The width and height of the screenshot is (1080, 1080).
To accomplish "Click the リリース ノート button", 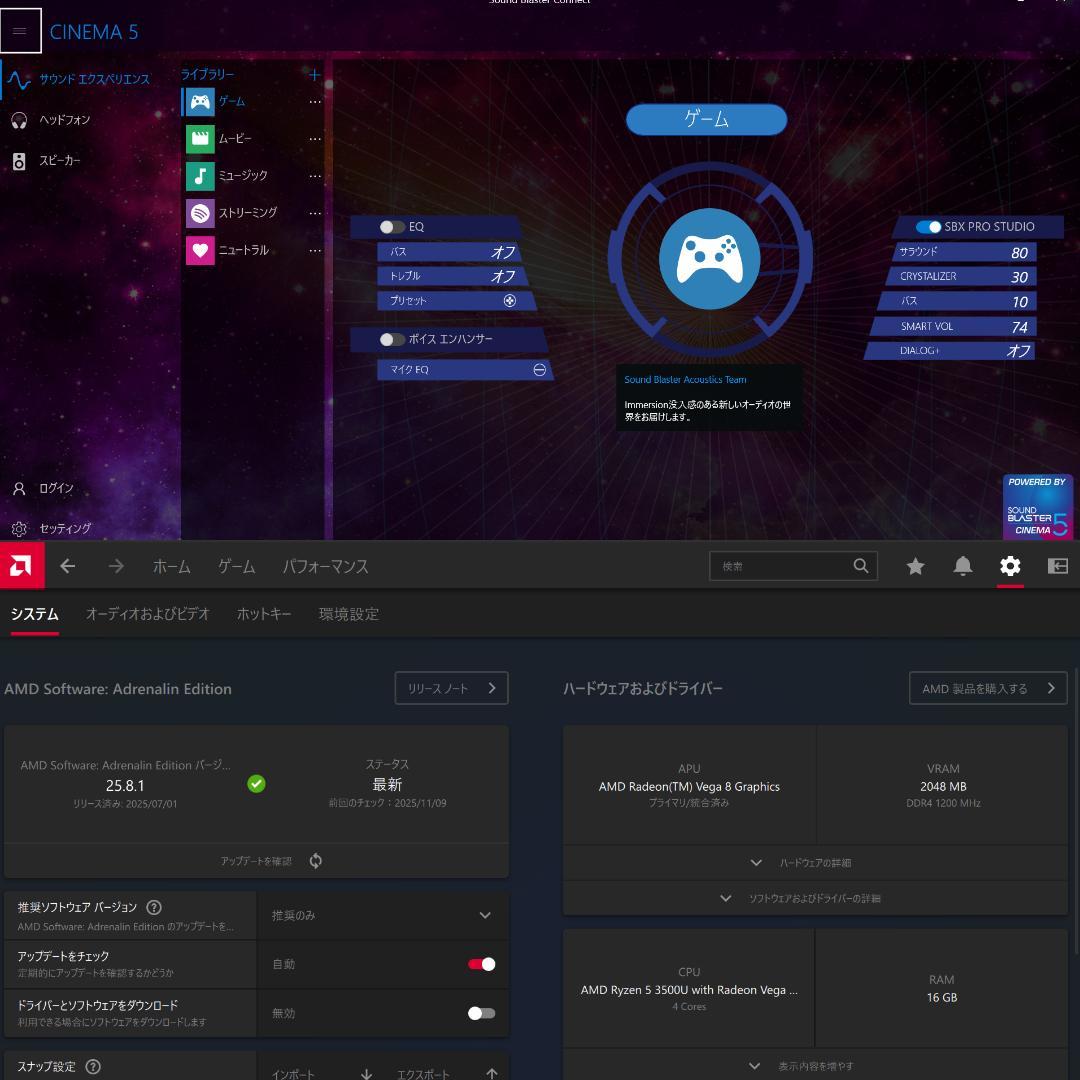I will [451, 688].
